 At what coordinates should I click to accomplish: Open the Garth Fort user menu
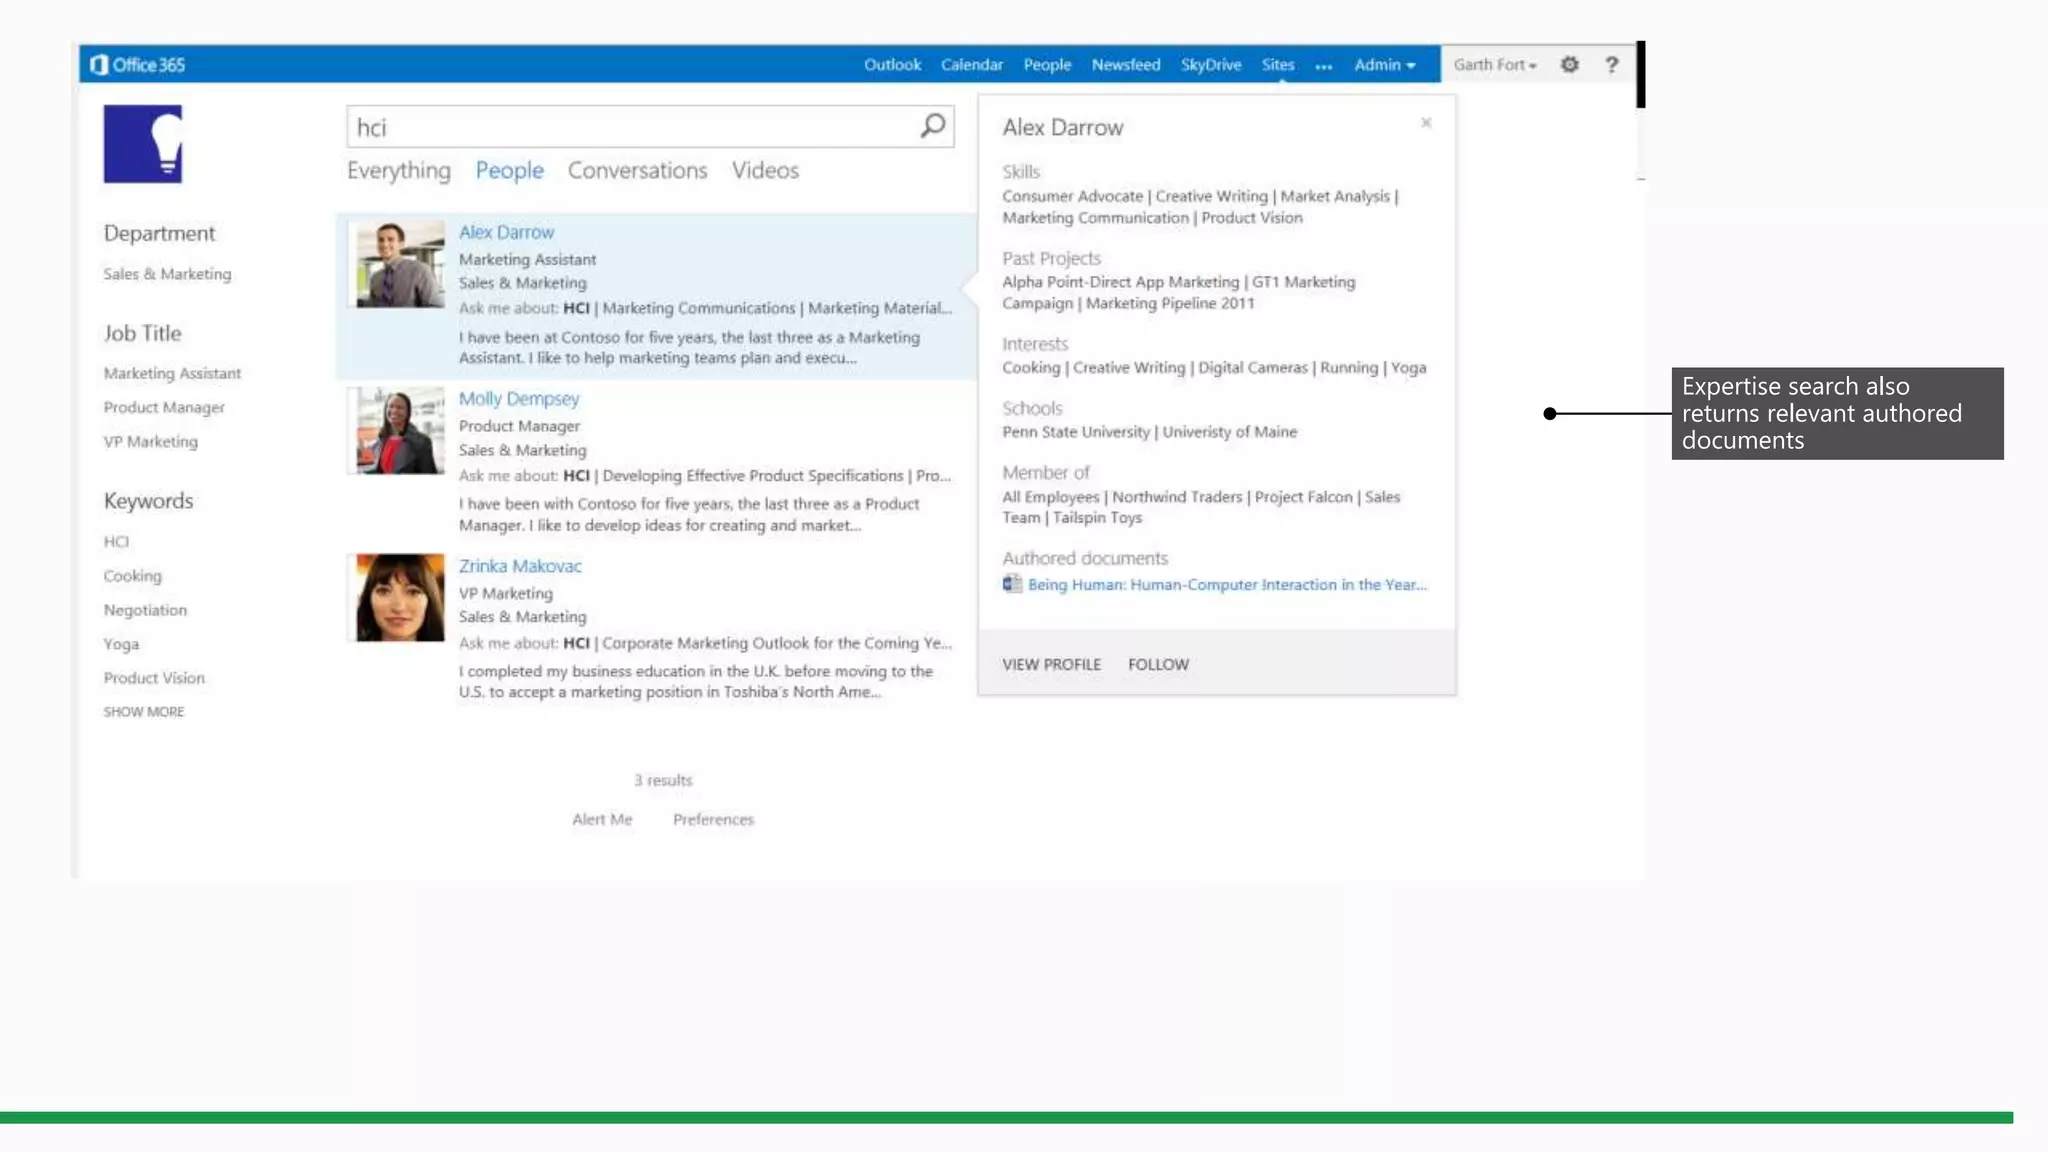(1494, 65)
